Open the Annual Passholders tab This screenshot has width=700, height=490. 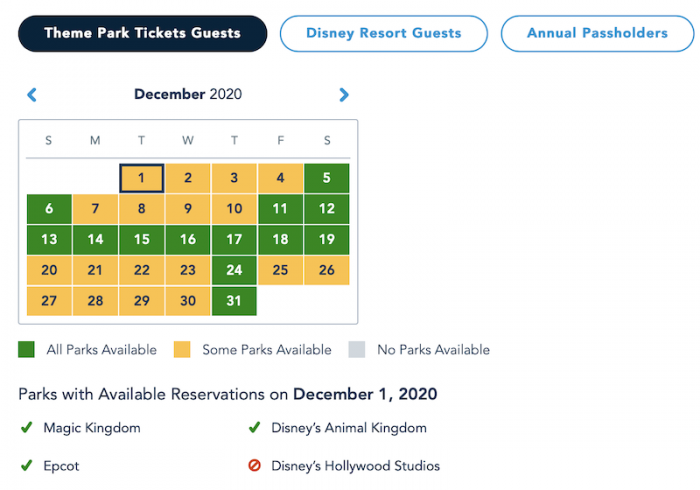coord(597,33)
